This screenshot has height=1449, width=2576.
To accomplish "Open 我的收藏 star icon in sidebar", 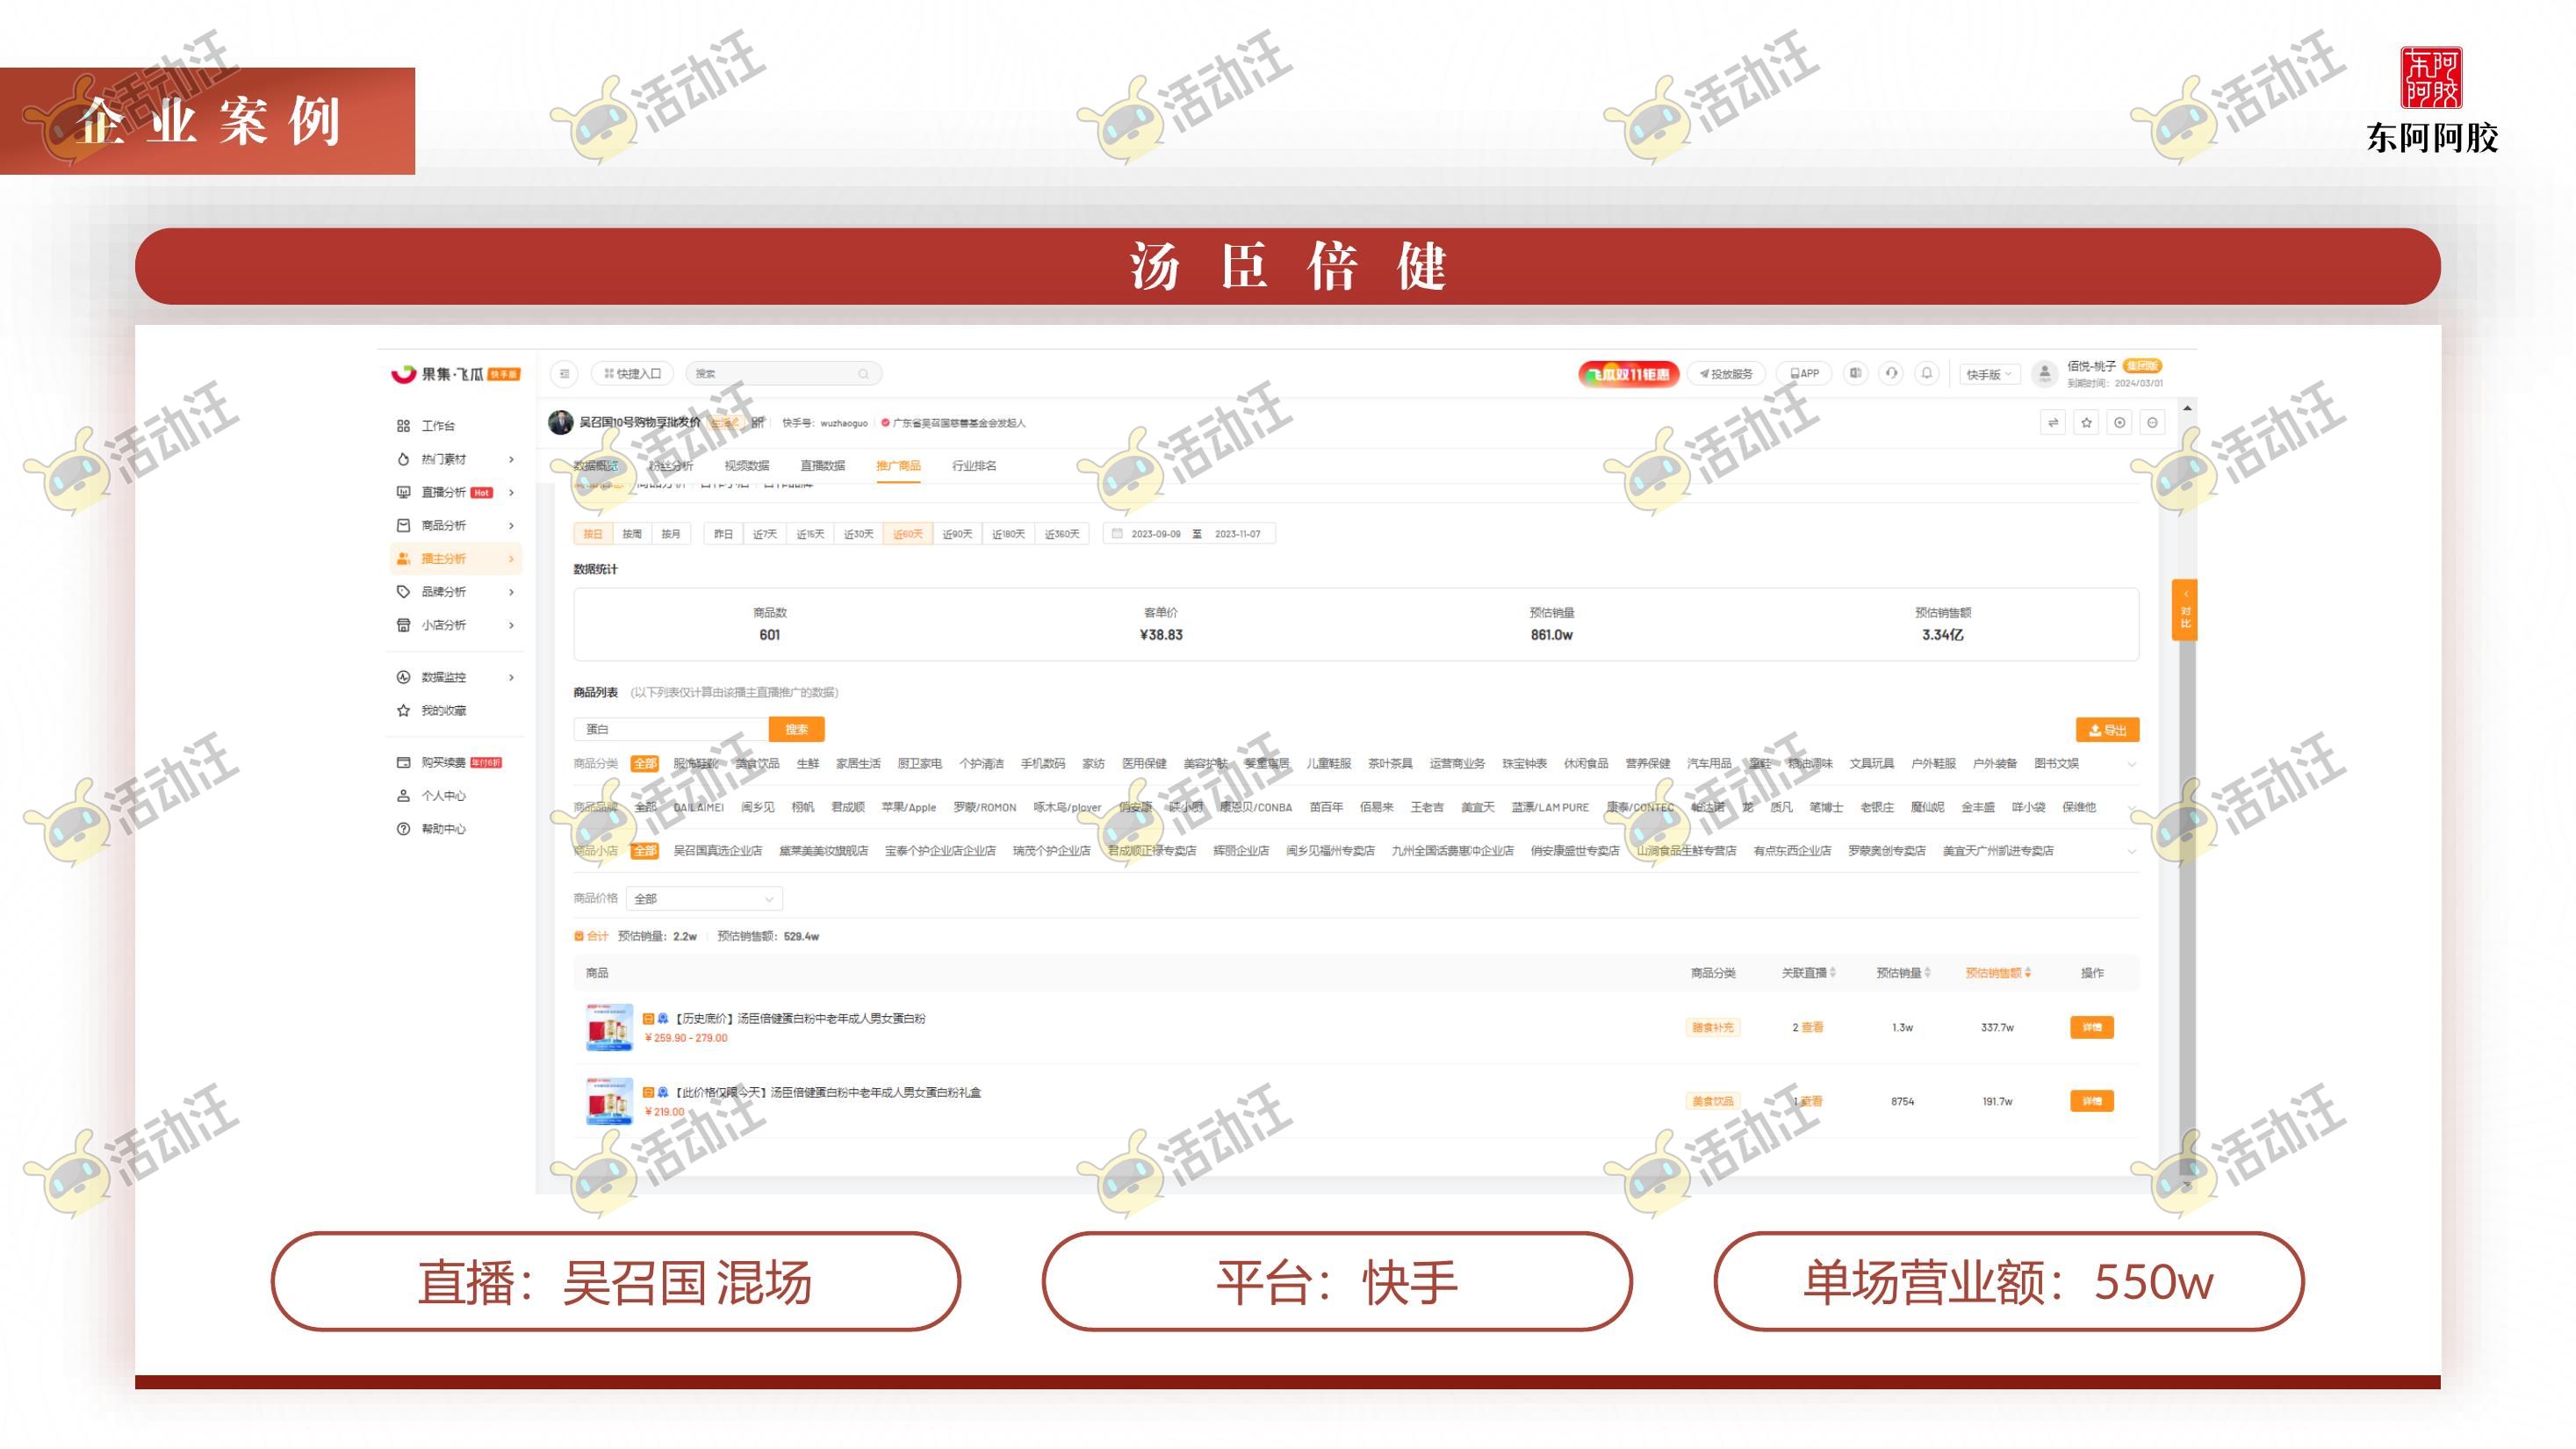I will coord(403,711).
